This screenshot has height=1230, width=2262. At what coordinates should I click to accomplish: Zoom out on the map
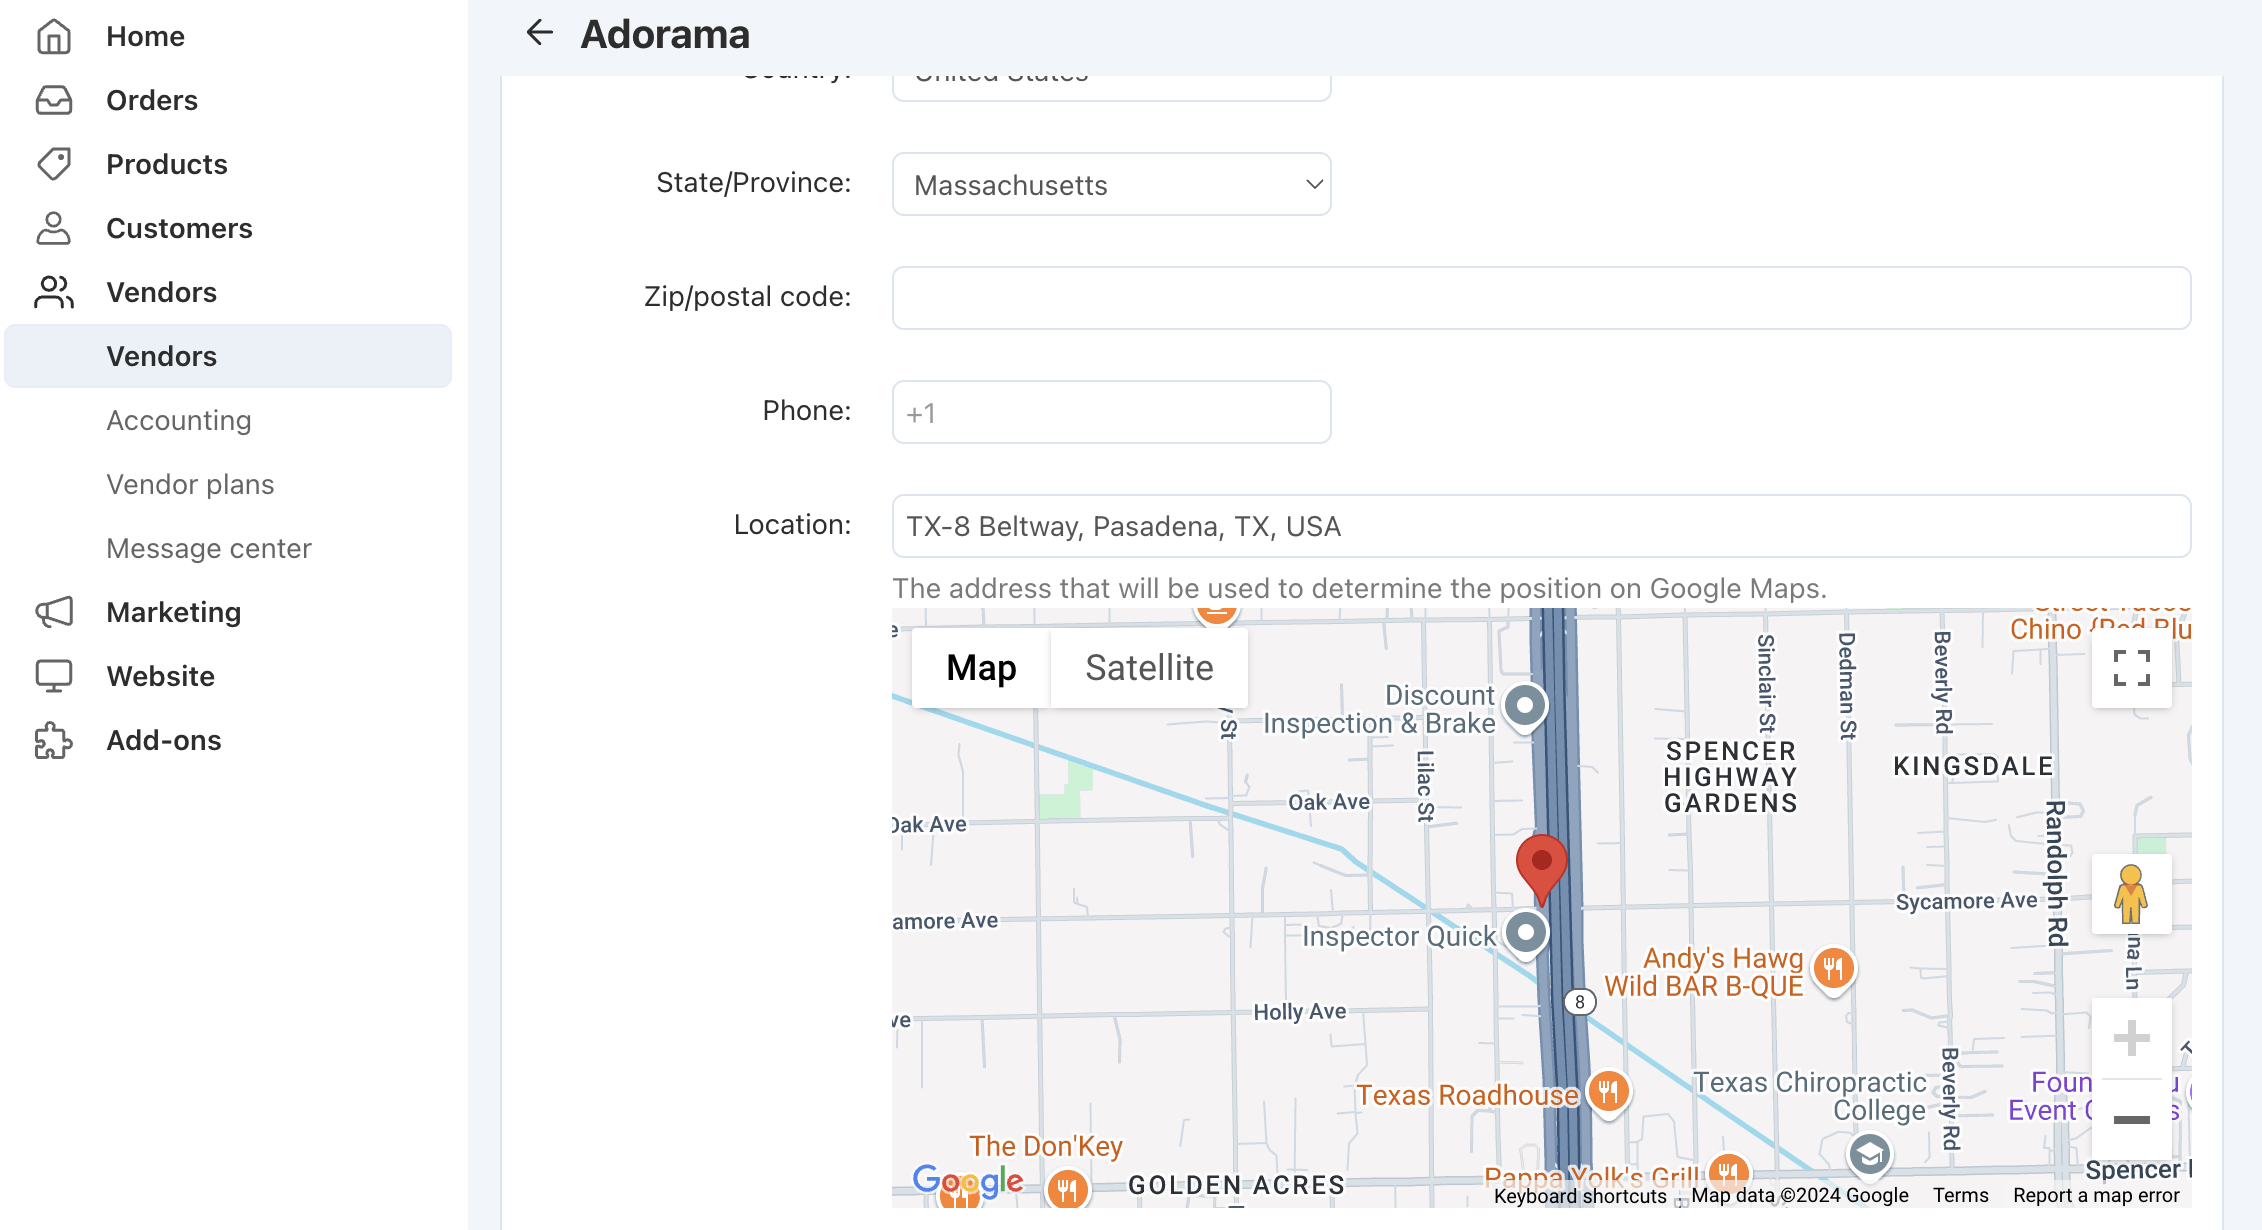coord(2132,1119)
